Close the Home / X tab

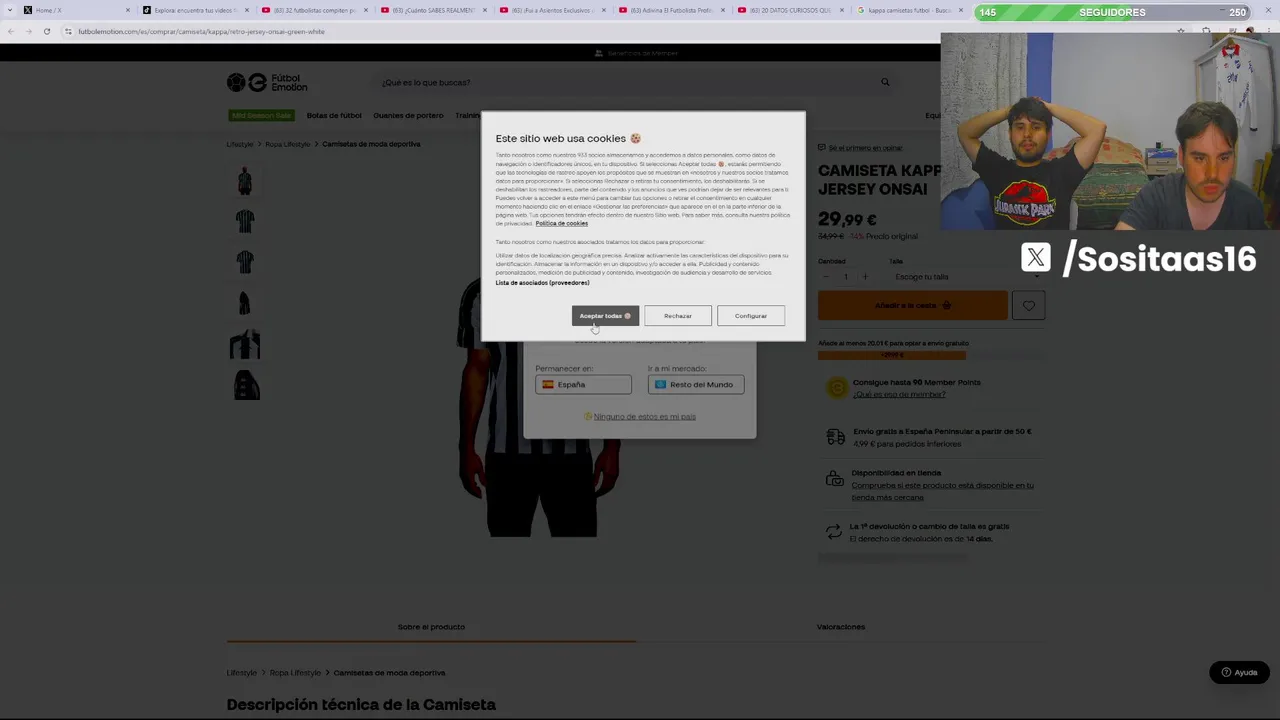click(128, 10)
